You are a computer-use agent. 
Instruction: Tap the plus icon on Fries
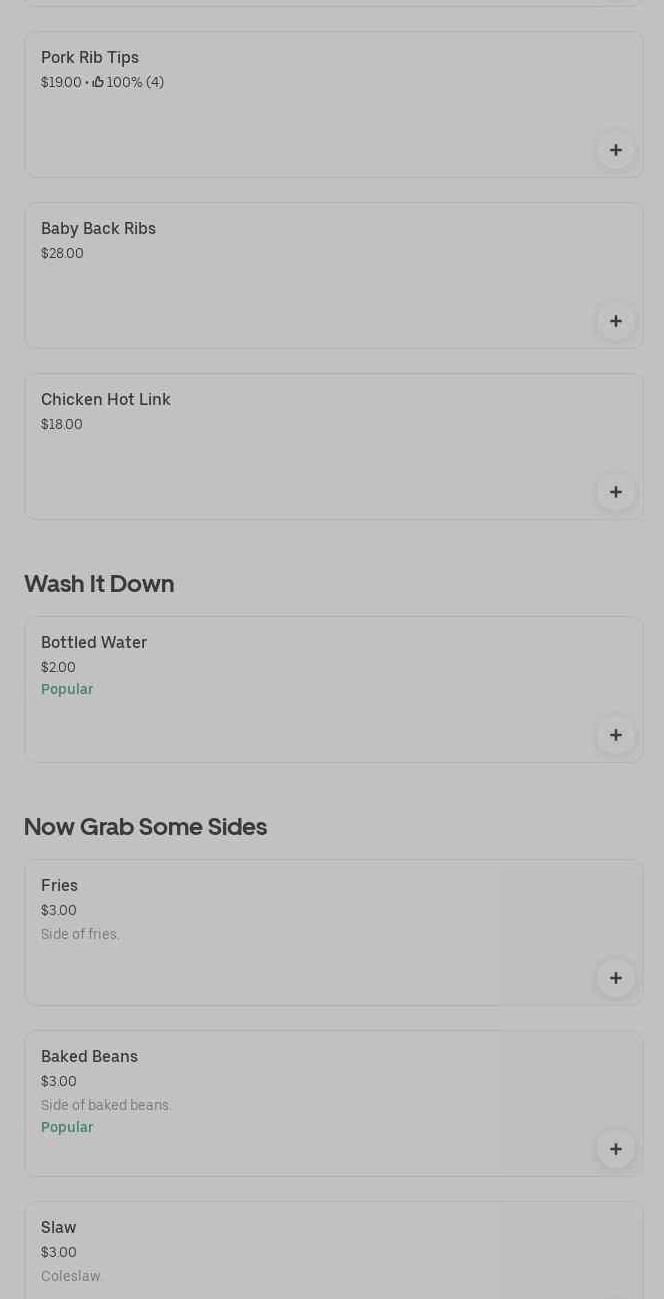pos(615,978)
